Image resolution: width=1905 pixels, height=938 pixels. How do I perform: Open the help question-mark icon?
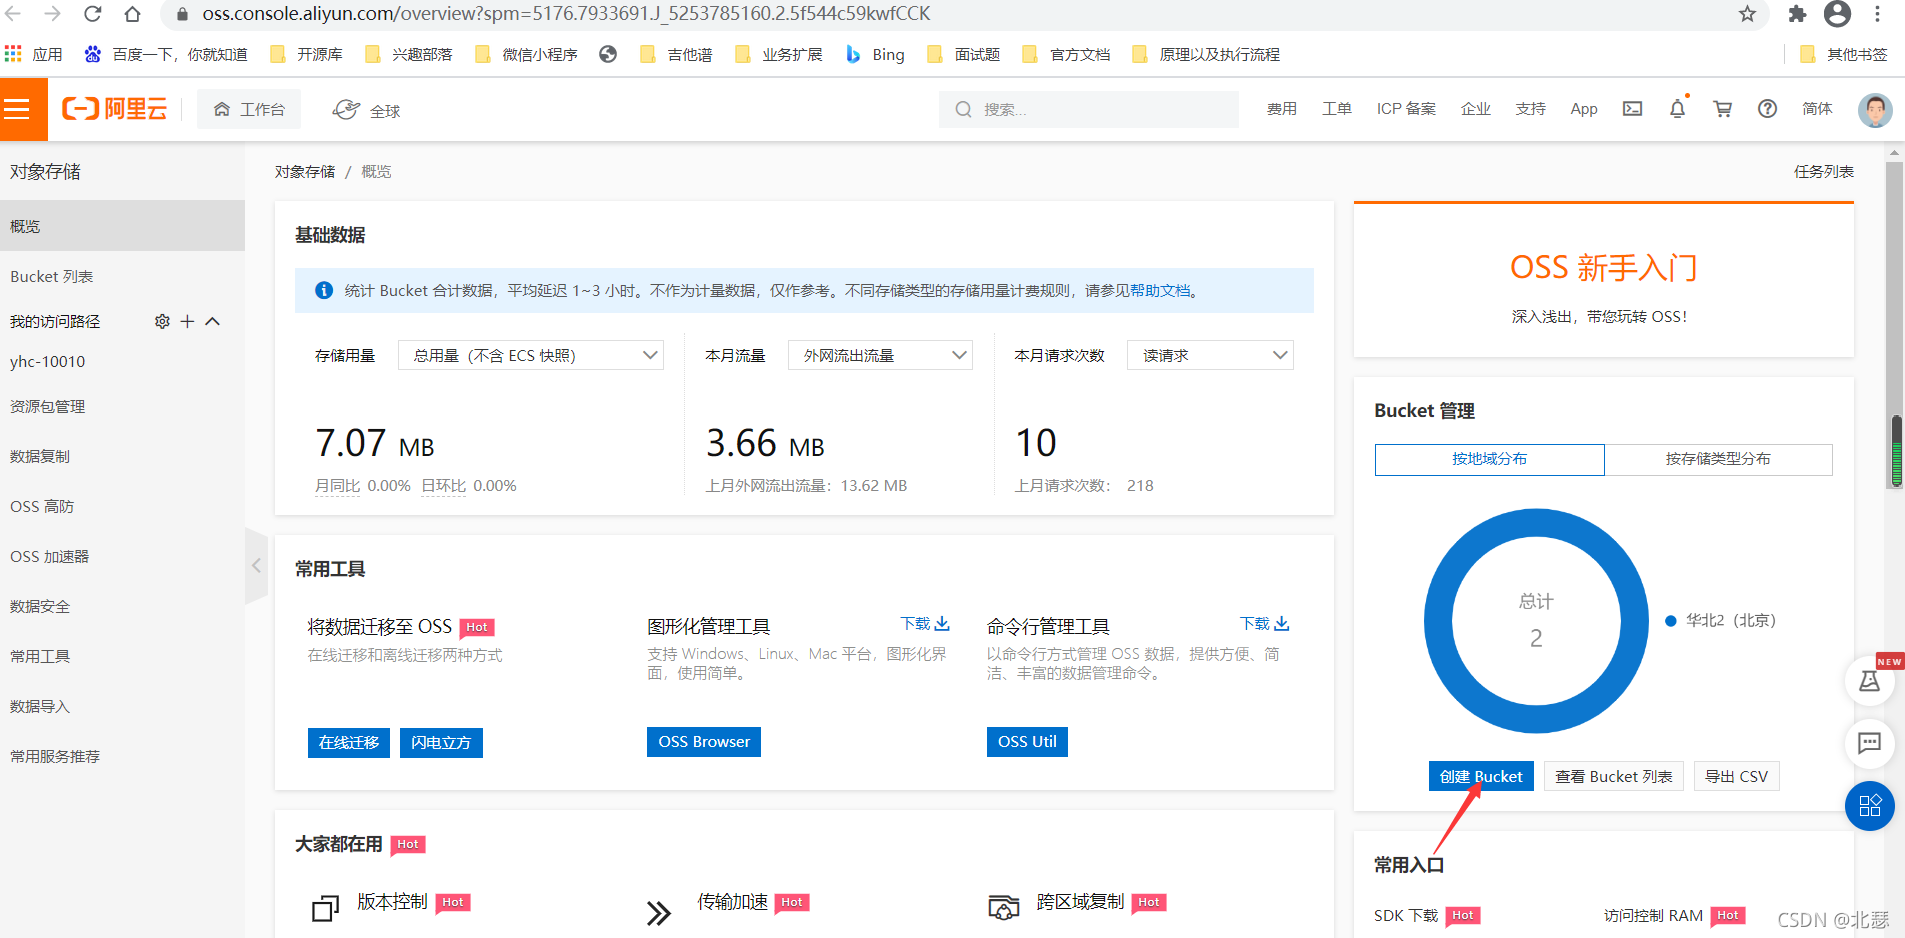[1768, 109]
